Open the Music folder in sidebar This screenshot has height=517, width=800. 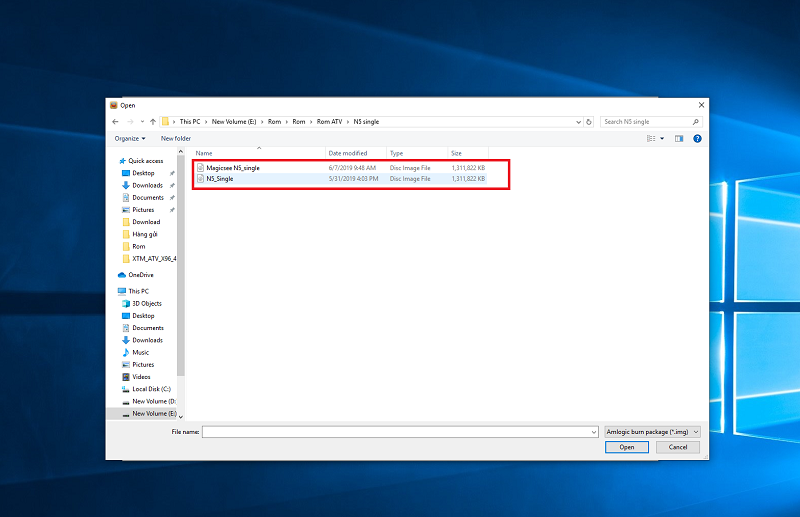point(141,352)
